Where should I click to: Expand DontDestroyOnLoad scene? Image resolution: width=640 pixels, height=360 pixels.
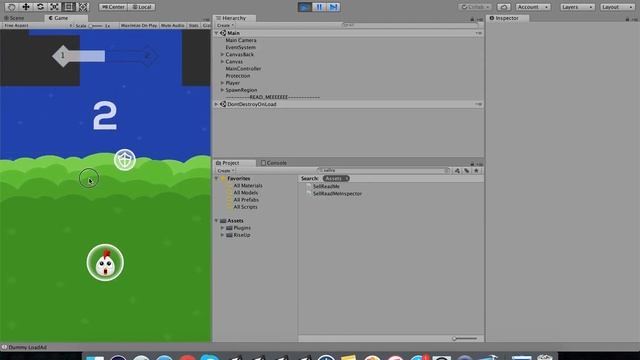[217, 104]
